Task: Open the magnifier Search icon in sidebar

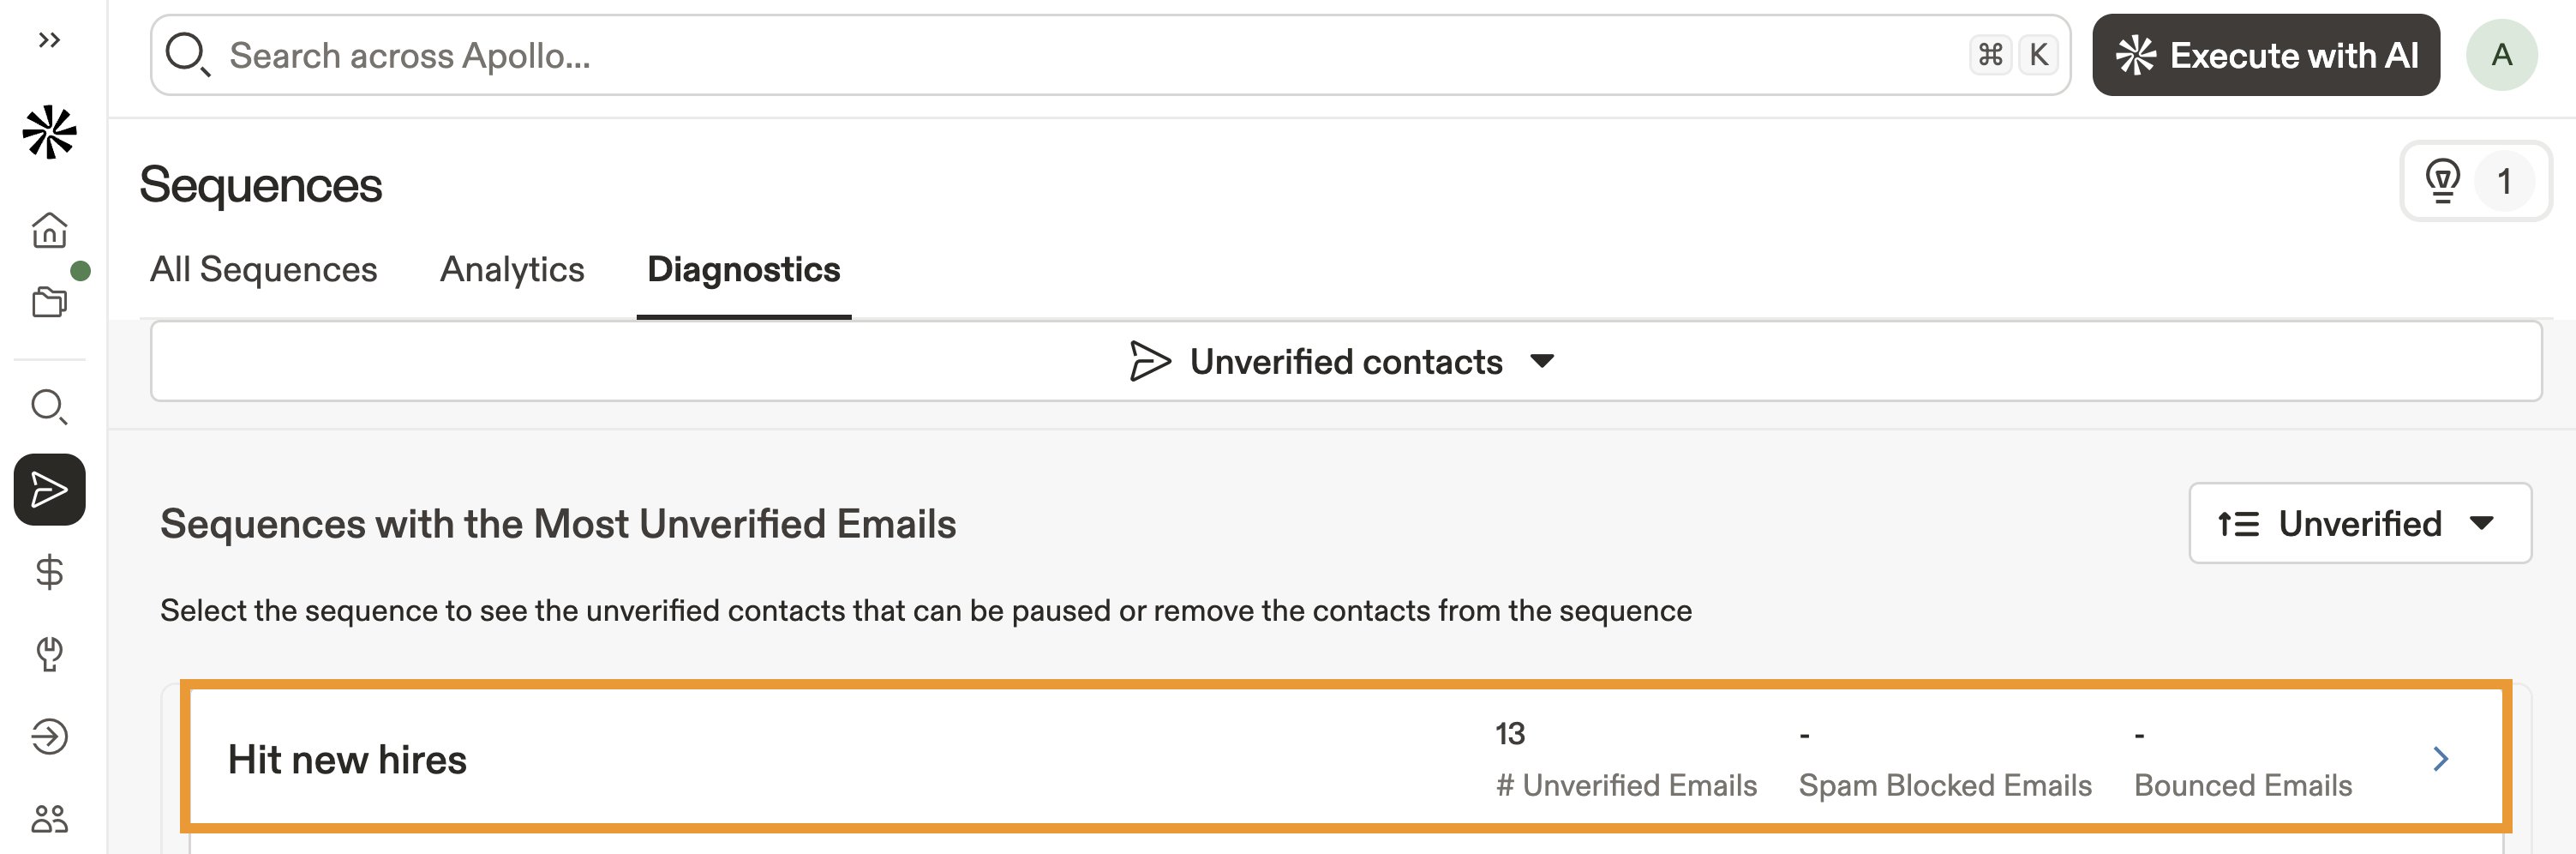Action: [x=49, y=406]
